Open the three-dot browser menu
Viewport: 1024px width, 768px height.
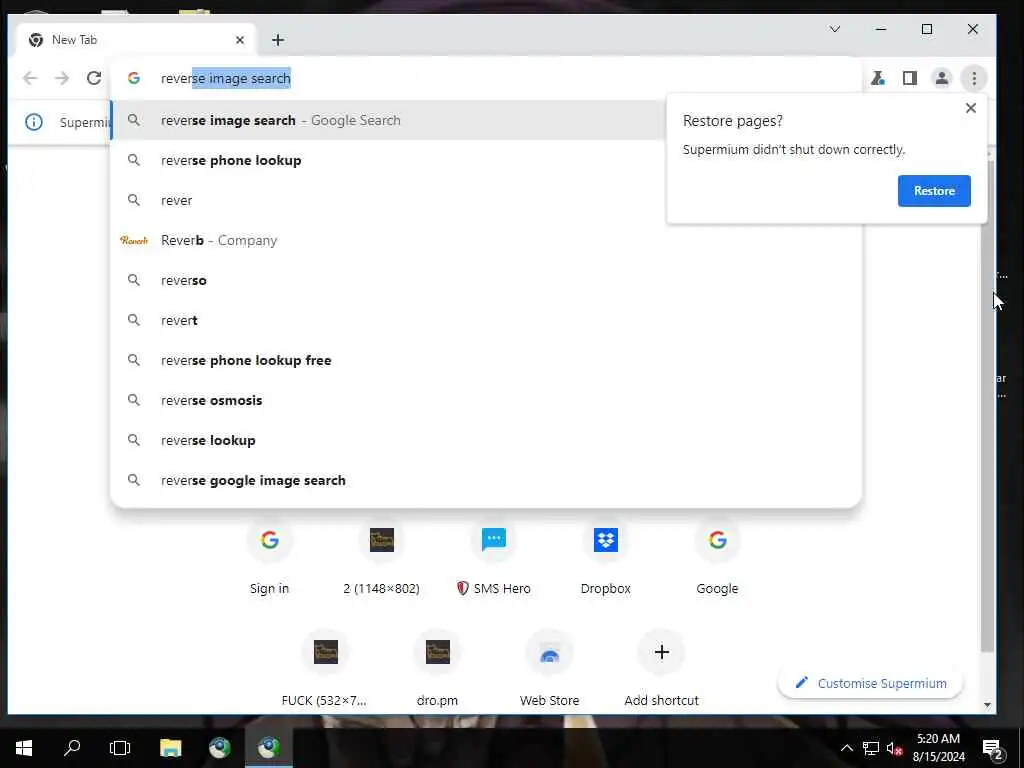(974, 78)
